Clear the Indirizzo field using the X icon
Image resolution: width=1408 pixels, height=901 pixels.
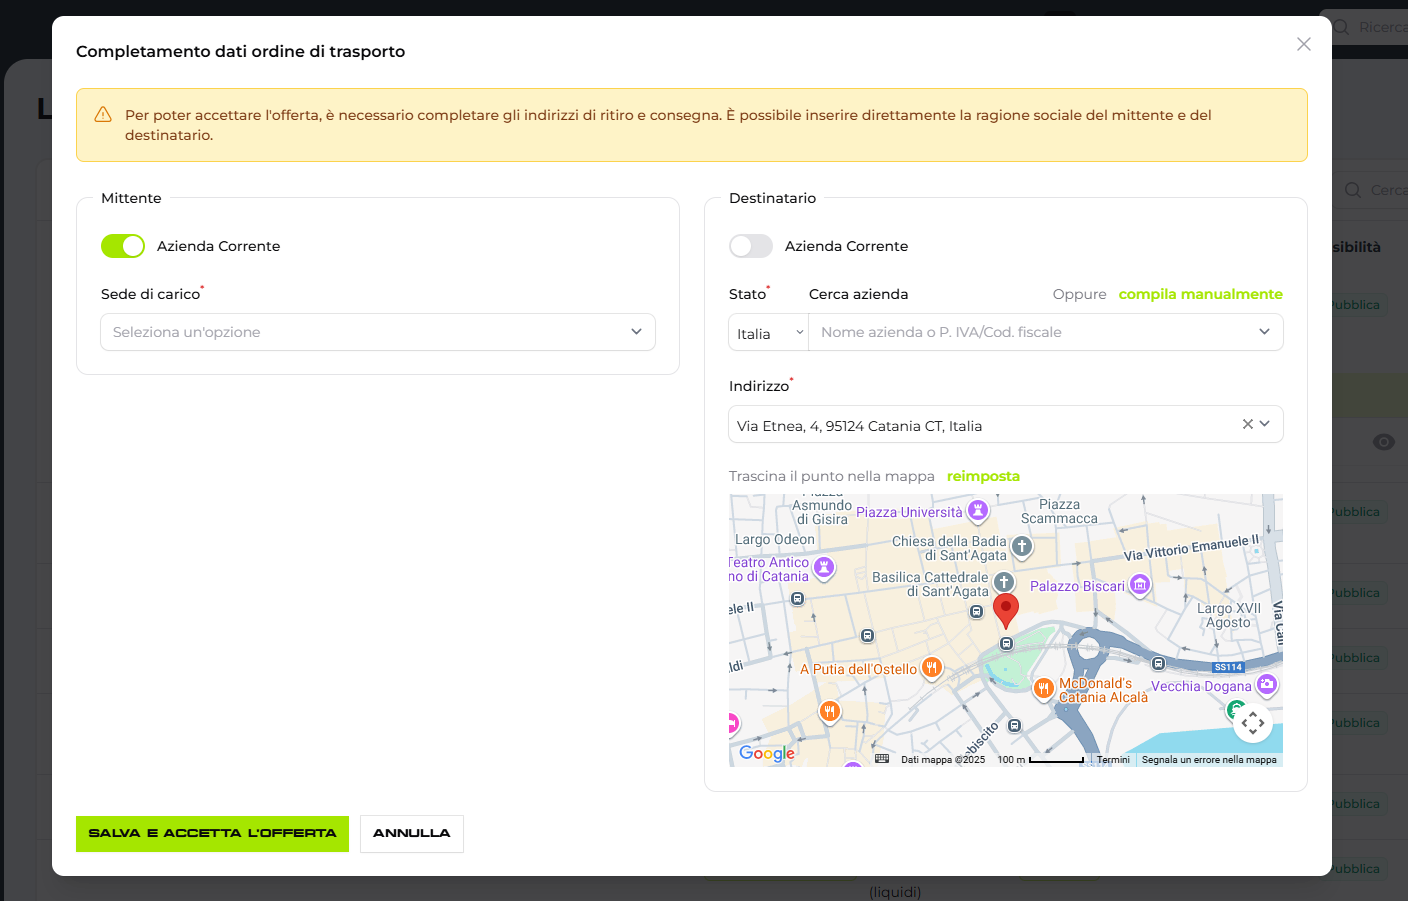(x=1246, y=424)
